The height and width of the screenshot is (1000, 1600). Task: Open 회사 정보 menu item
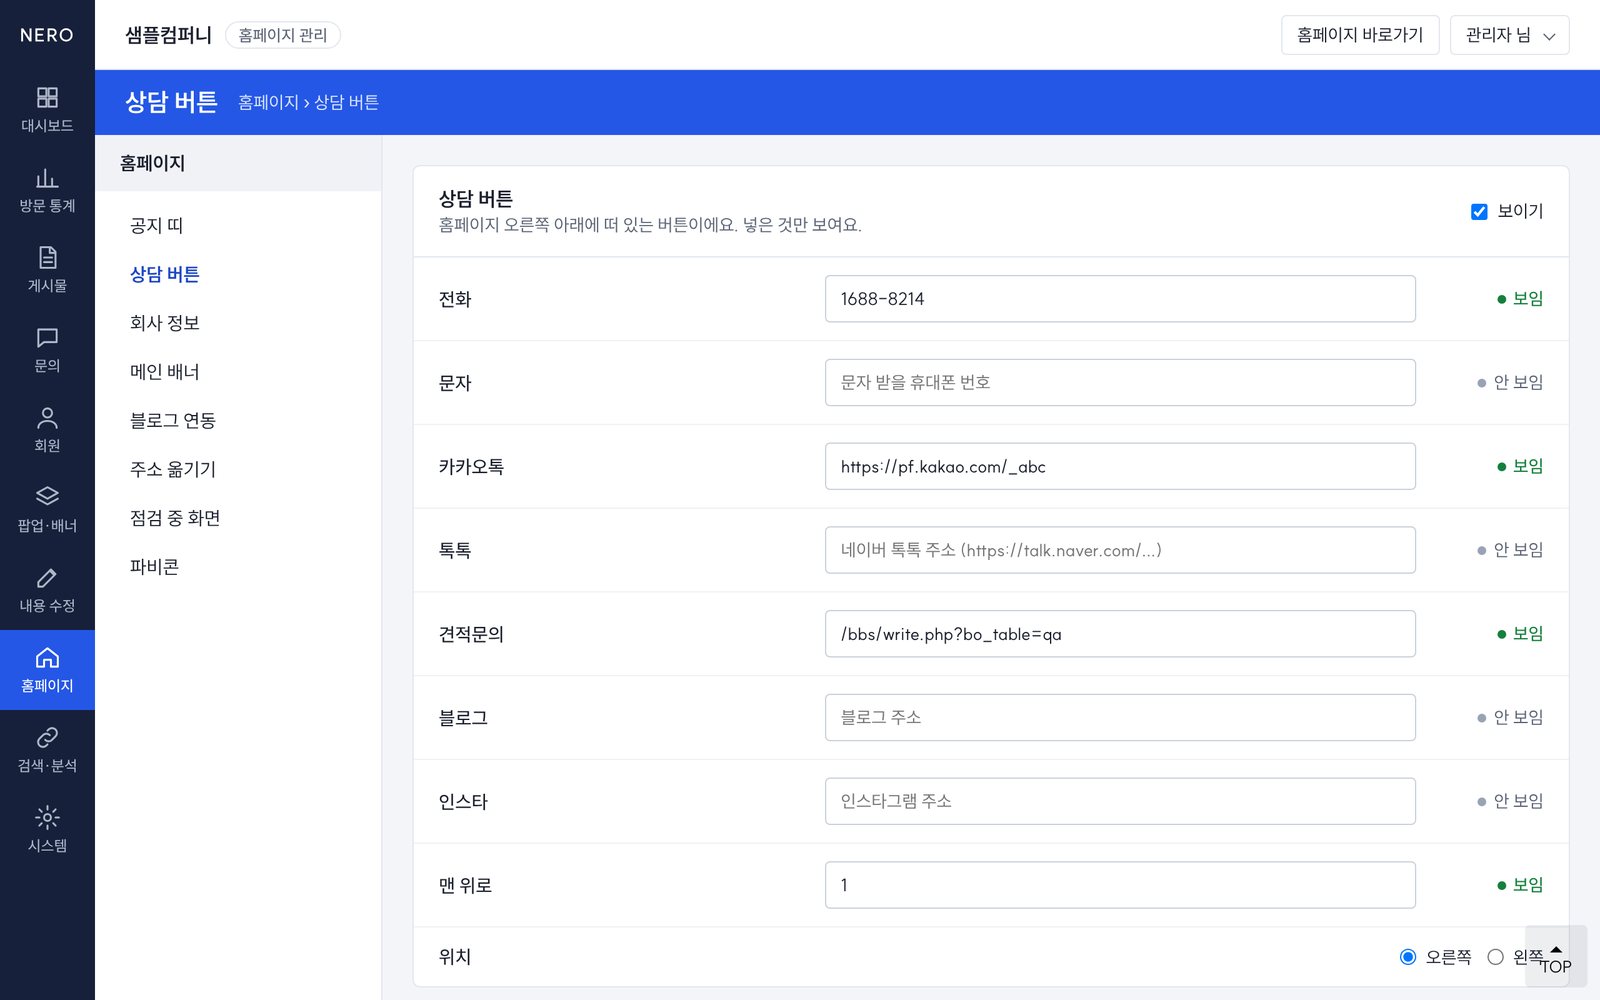pos(165,323)
